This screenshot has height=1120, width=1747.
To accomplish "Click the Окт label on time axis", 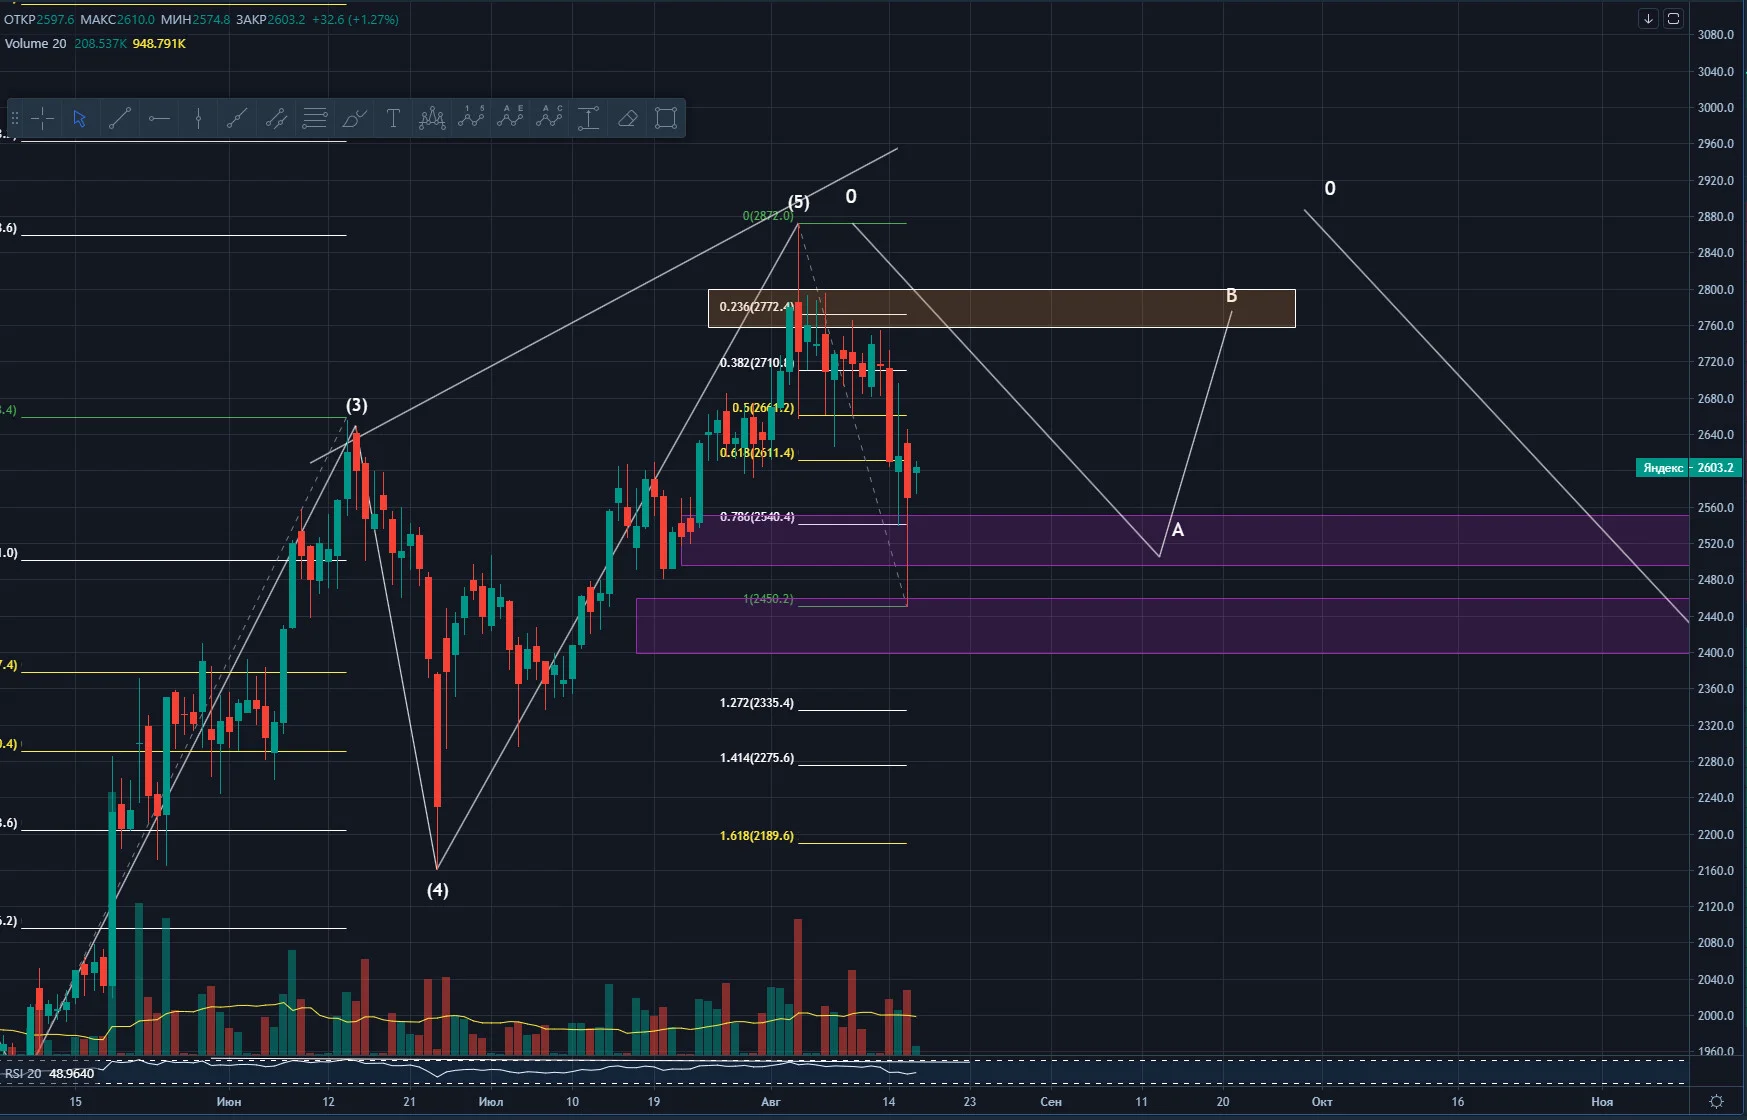I will [x=1322, y=1101].
